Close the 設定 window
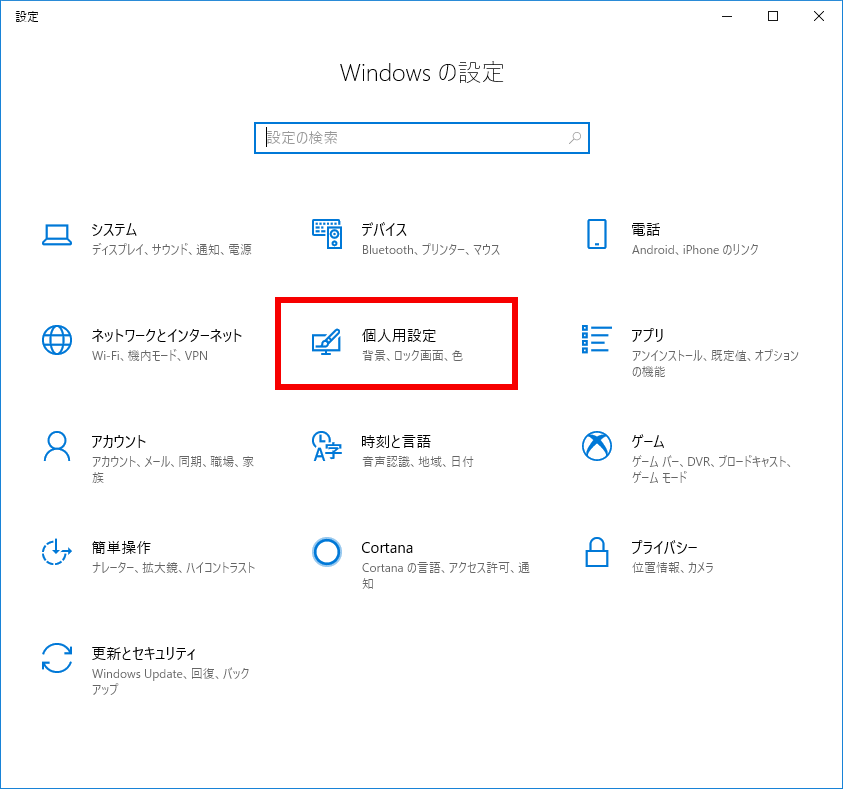The height and width of the screenshot is (789, 843). coord(819,16)
